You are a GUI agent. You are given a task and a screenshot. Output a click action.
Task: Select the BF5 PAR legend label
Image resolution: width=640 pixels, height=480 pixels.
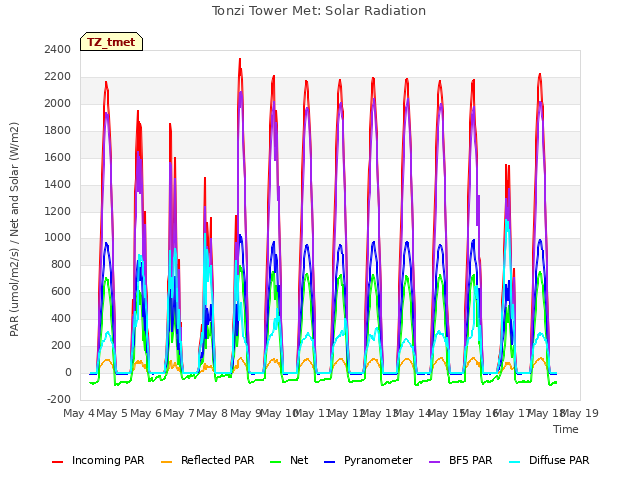pyautogui.click(x=471, y=460)
